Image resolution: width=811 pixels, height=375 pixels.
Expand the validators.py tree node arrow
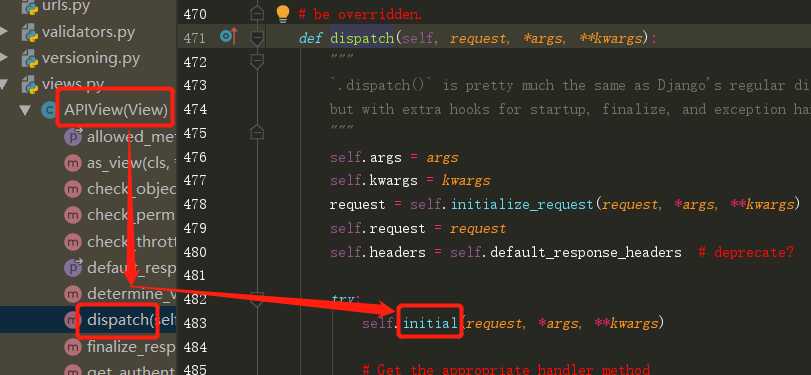click(5, 32)
